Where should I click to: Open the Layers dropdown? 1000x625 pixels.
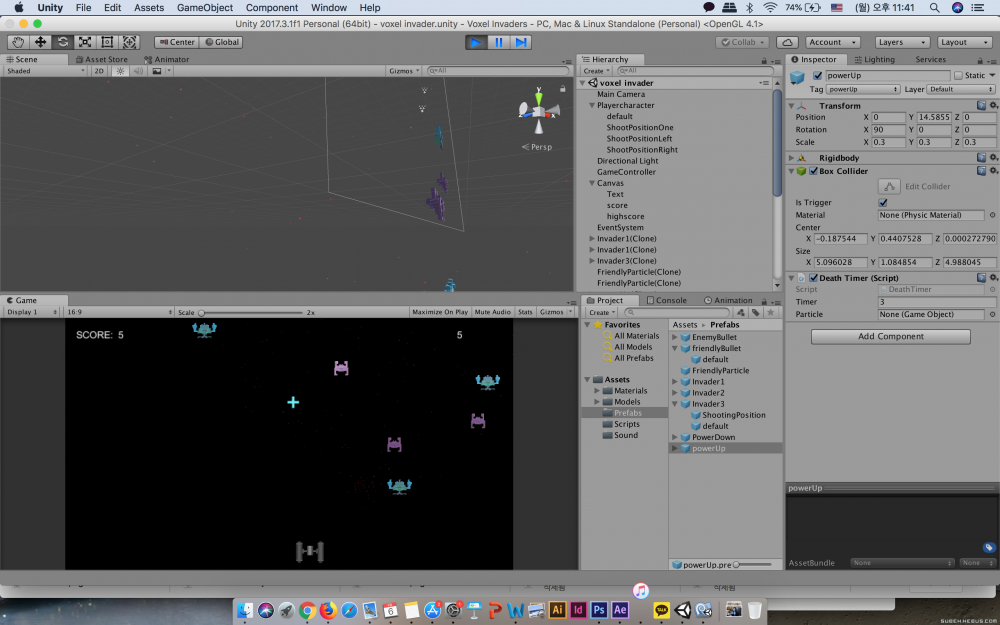point(902,42)
